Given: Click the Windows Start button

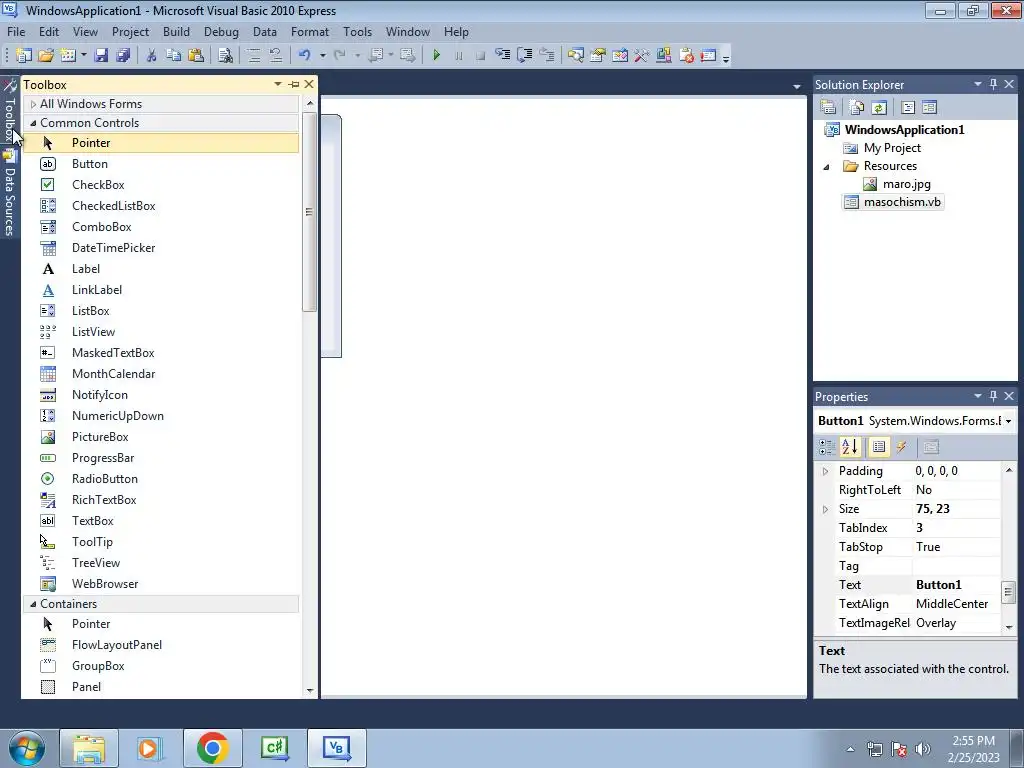Looking at the screenshot, I should [x=27, y=748].
